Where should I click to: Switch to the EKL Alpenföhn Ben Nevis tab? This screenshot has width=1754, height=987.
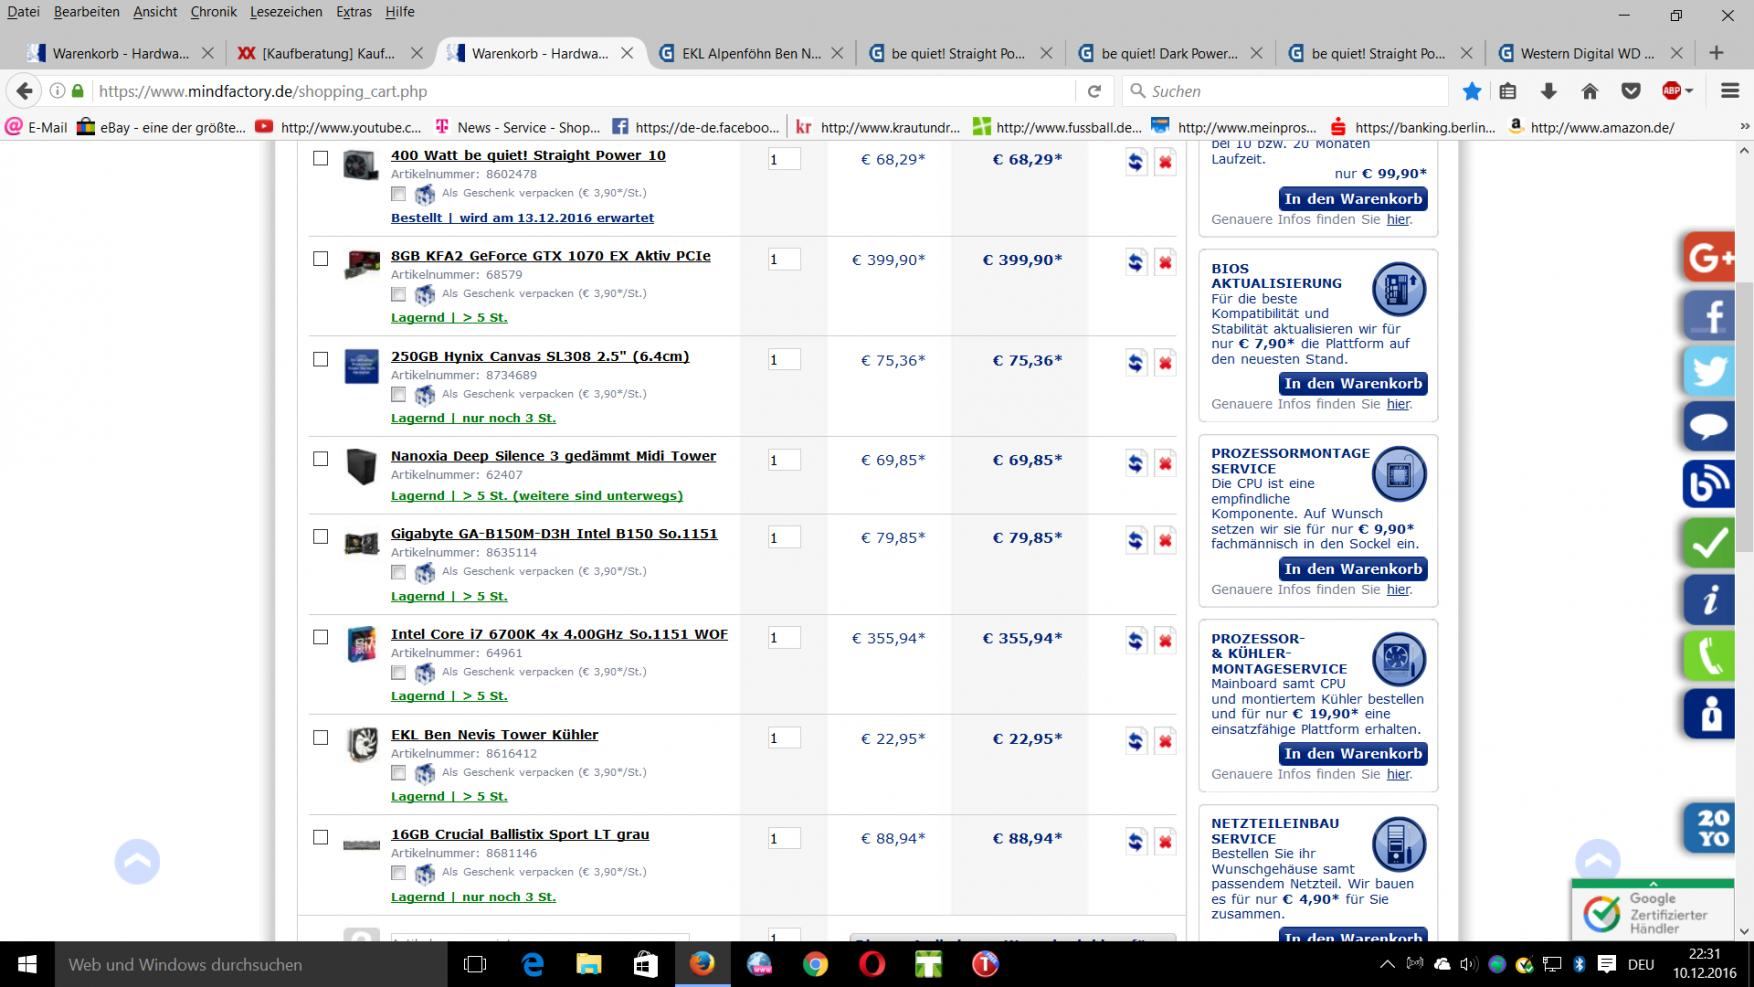[750, 53]
